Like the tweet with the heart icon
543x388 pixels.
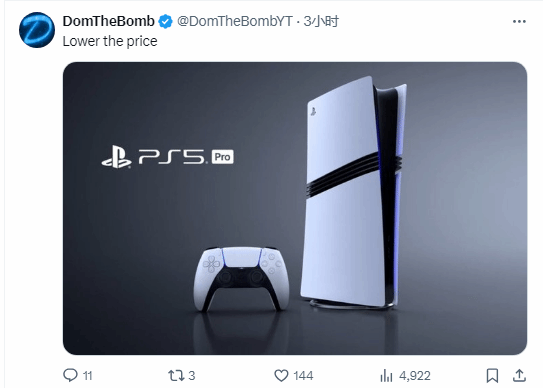click(281, 376)
